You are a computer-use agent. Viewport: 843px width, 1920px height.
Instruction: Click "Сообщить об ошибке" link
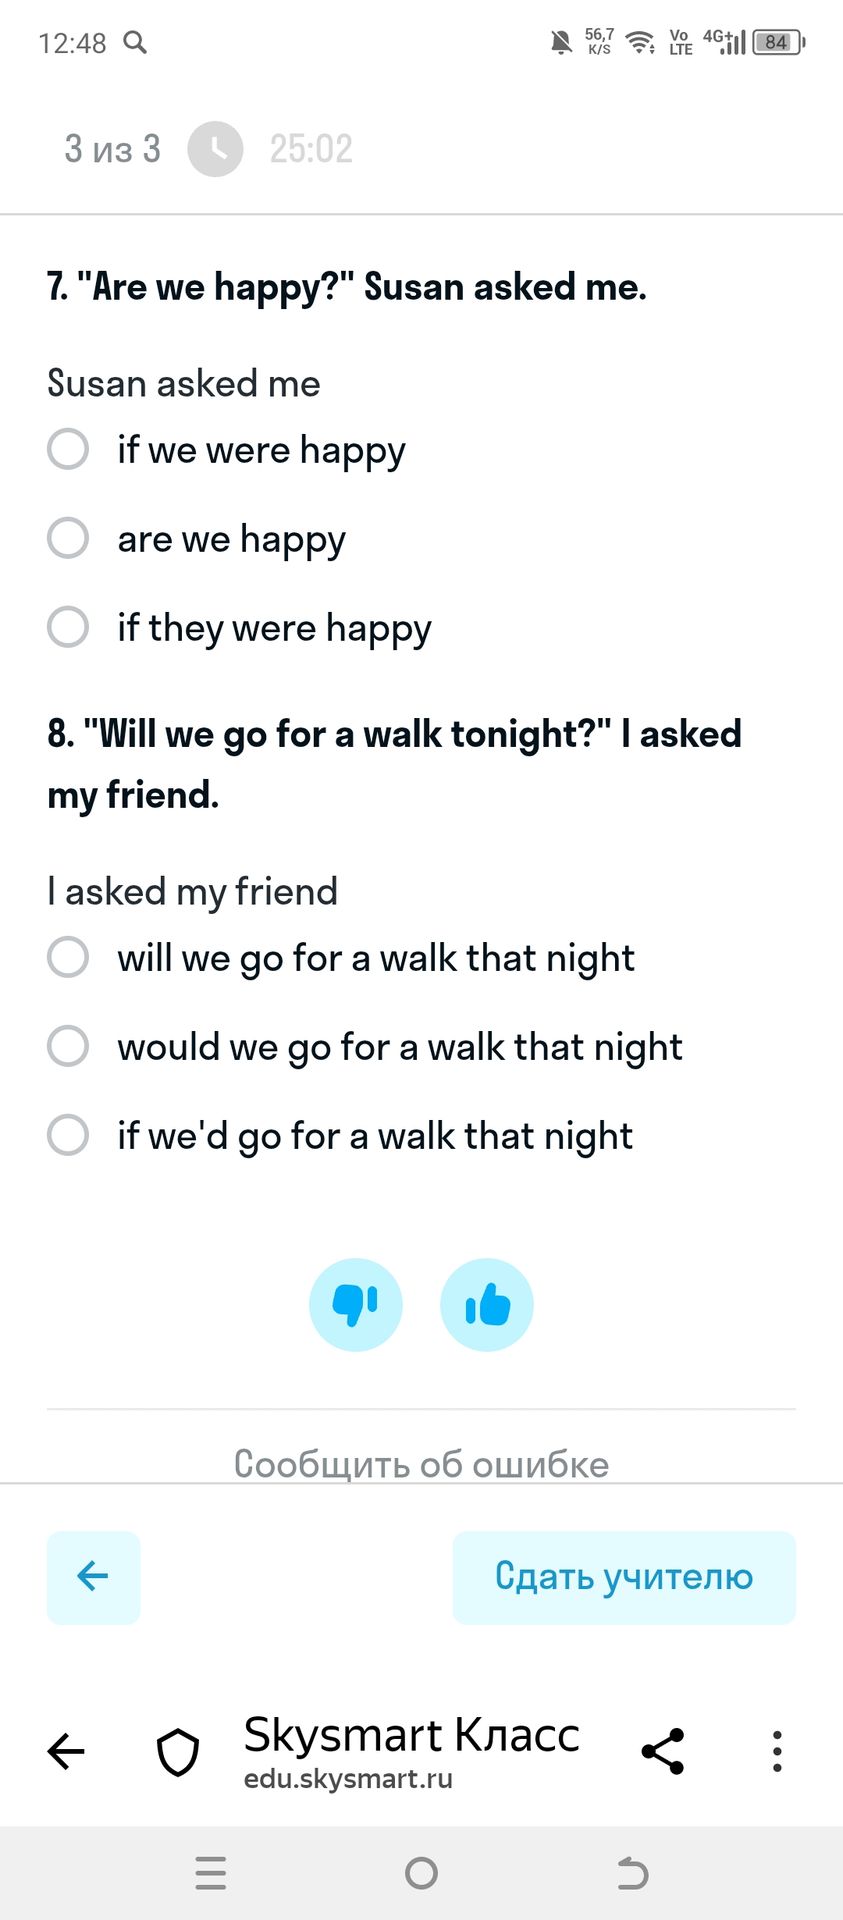(x=421, y=1464)
